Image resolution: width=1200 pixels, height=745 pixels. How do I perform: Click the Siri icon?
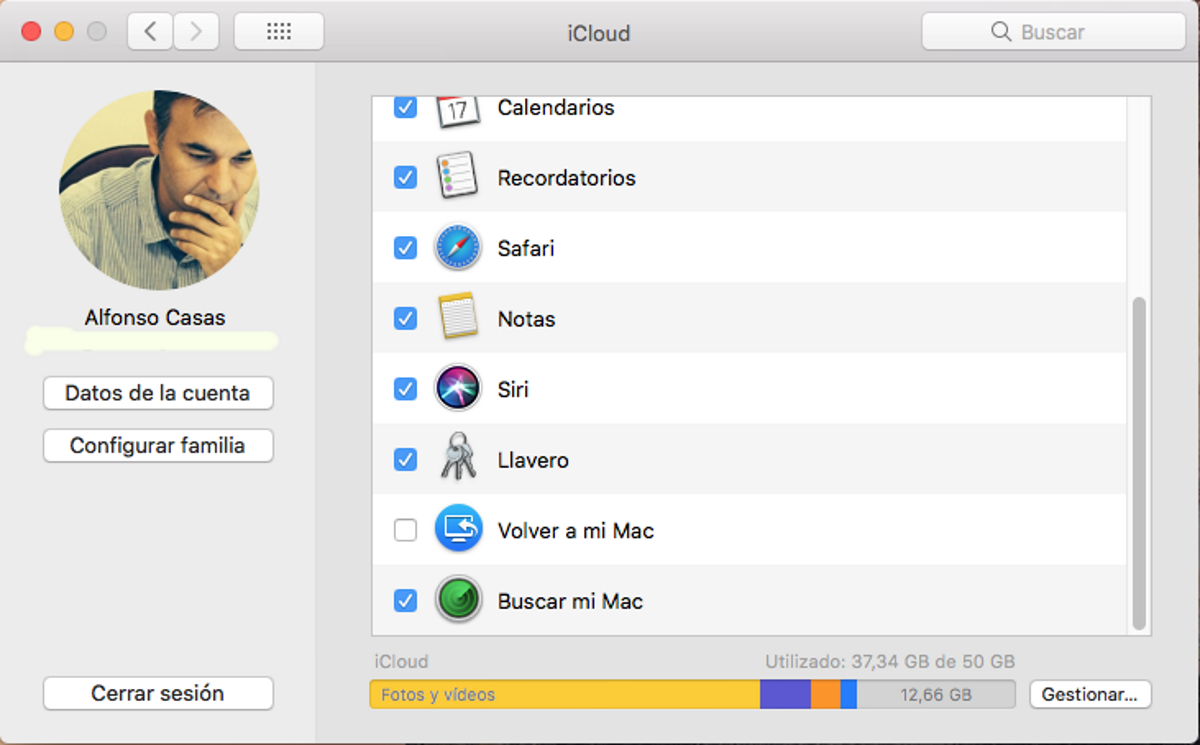tap(458, 389)
